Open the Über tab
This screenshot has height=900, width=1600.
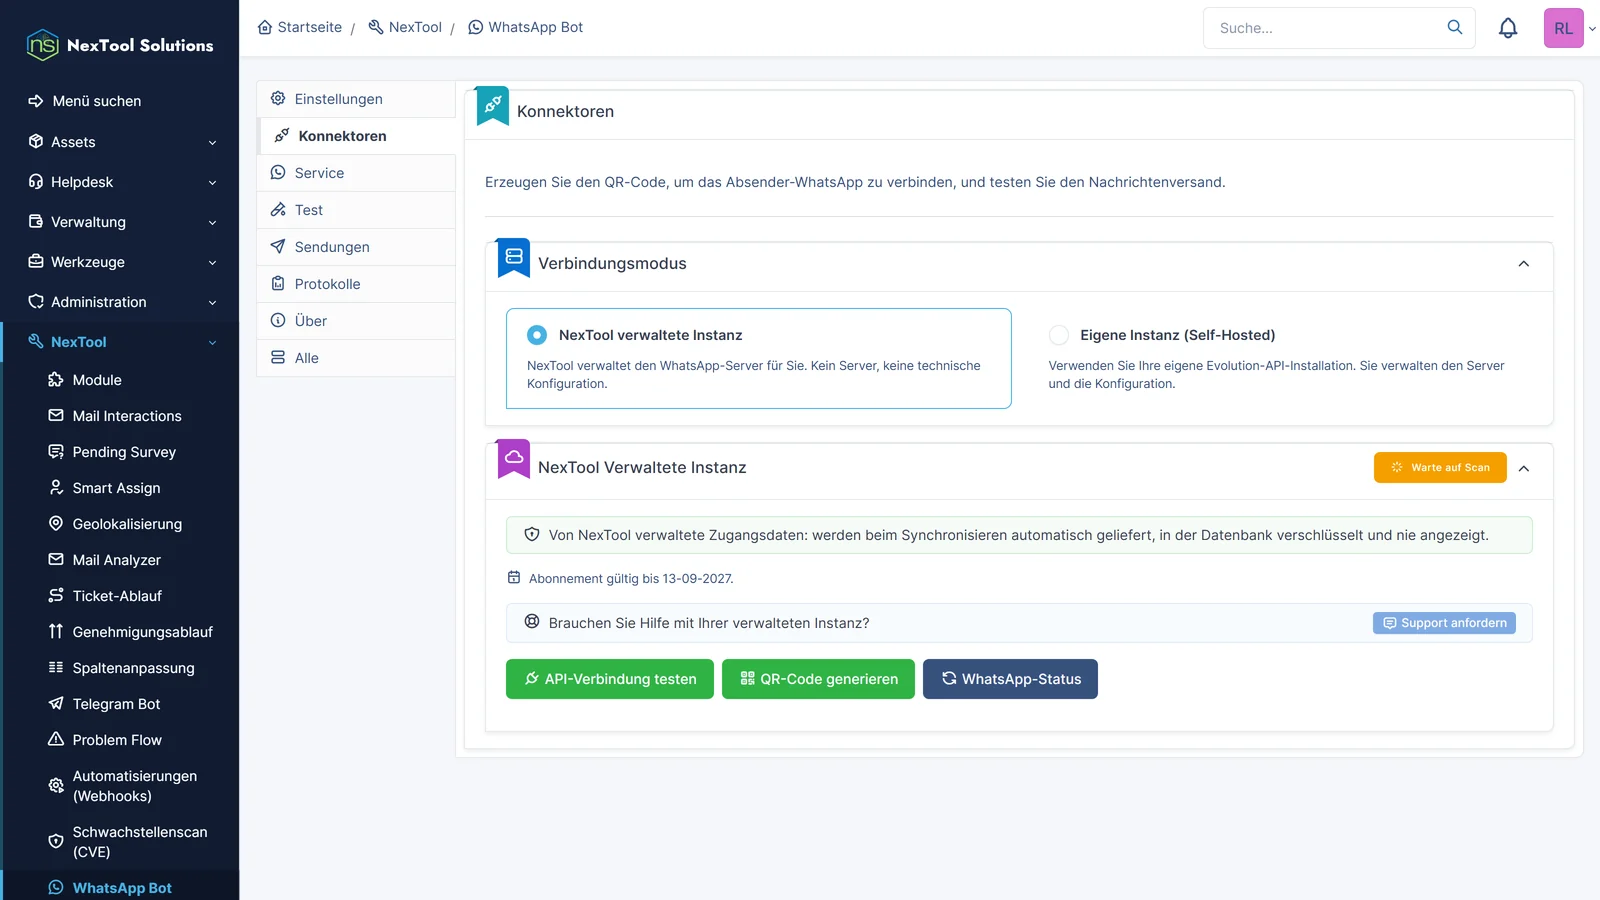[x=356, y=321]
